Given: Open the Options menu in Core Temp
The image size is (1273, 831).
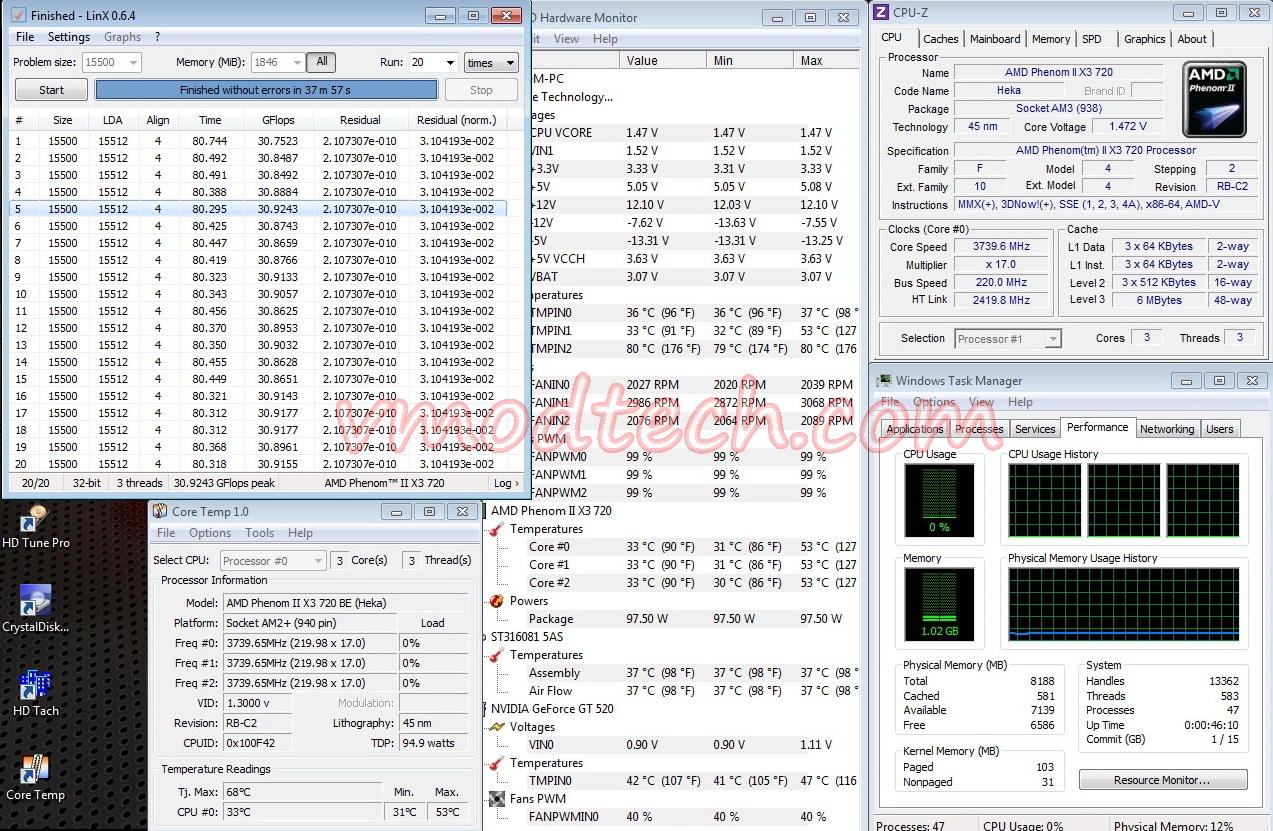Looking at the screenshot, I should point(210,533).
